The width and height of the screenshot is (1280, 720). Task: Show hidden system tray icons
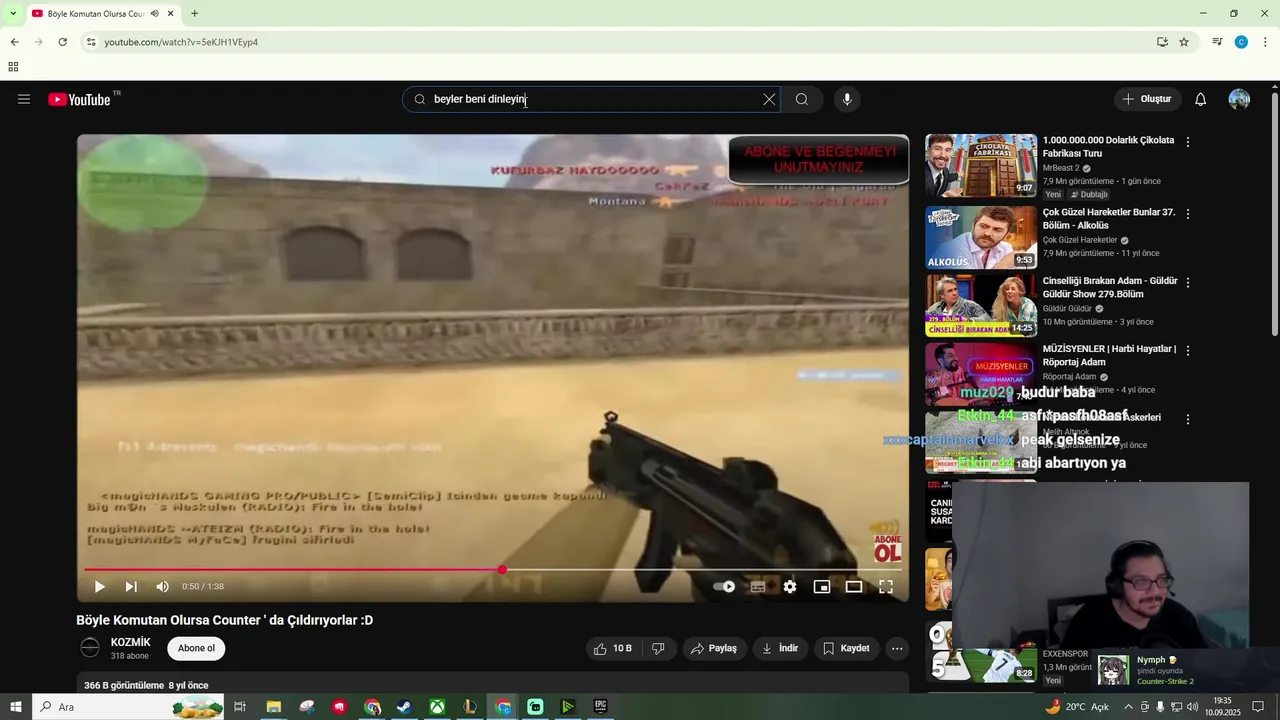pyautogui.click(x=1129, y=707)
